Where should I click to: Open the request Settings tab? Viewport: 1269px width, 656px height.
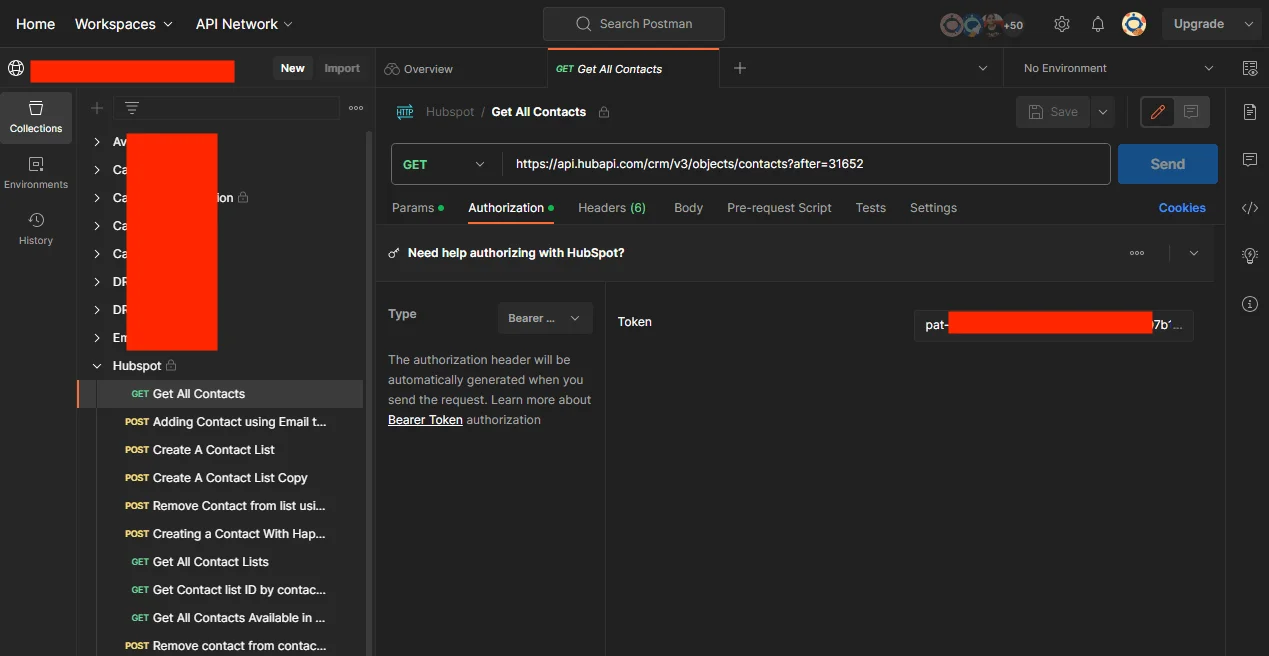point(933,208)
